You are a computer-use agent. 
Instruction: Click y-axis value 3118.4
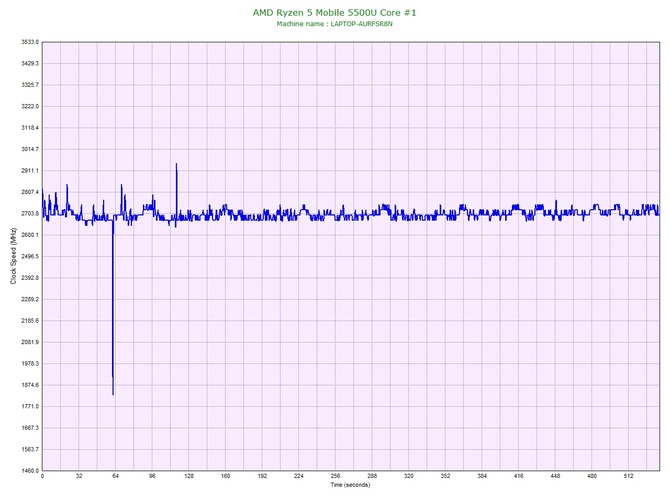[30, 128]
